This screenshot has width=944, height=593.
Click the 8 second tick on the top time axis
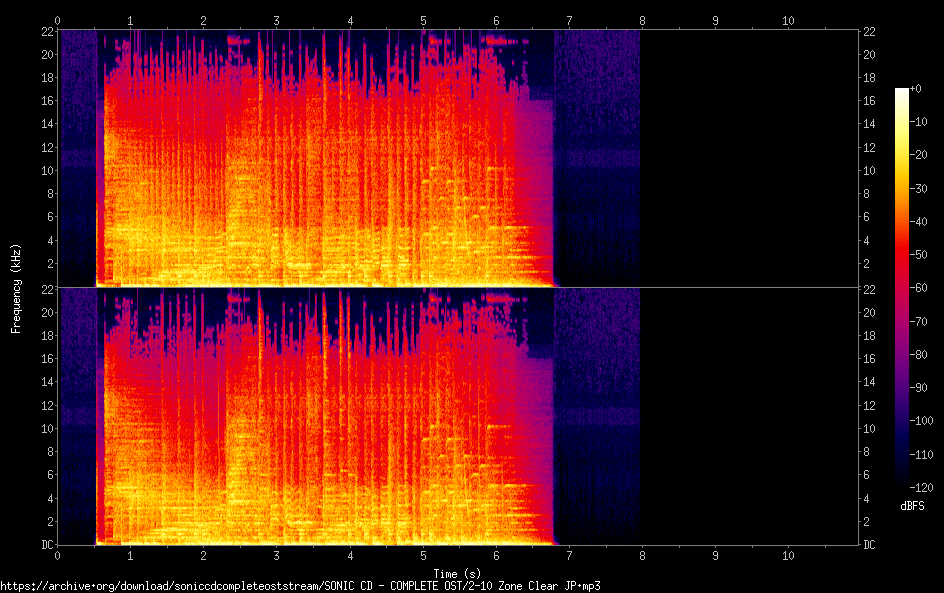click(x=642, y=20)
